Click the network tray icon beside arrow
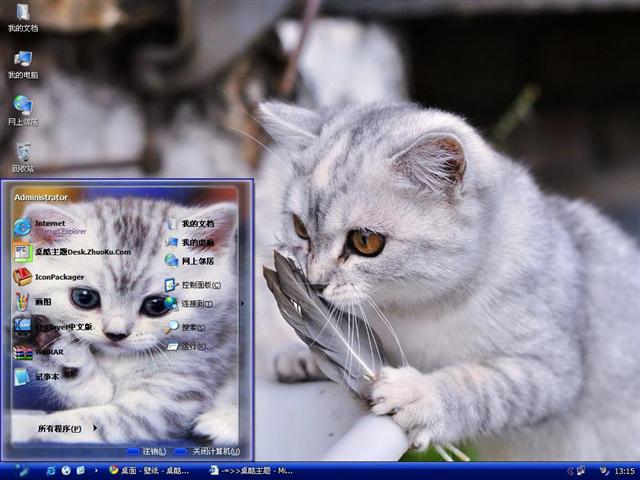Screen dimensions: 640x480 (581, 471)
